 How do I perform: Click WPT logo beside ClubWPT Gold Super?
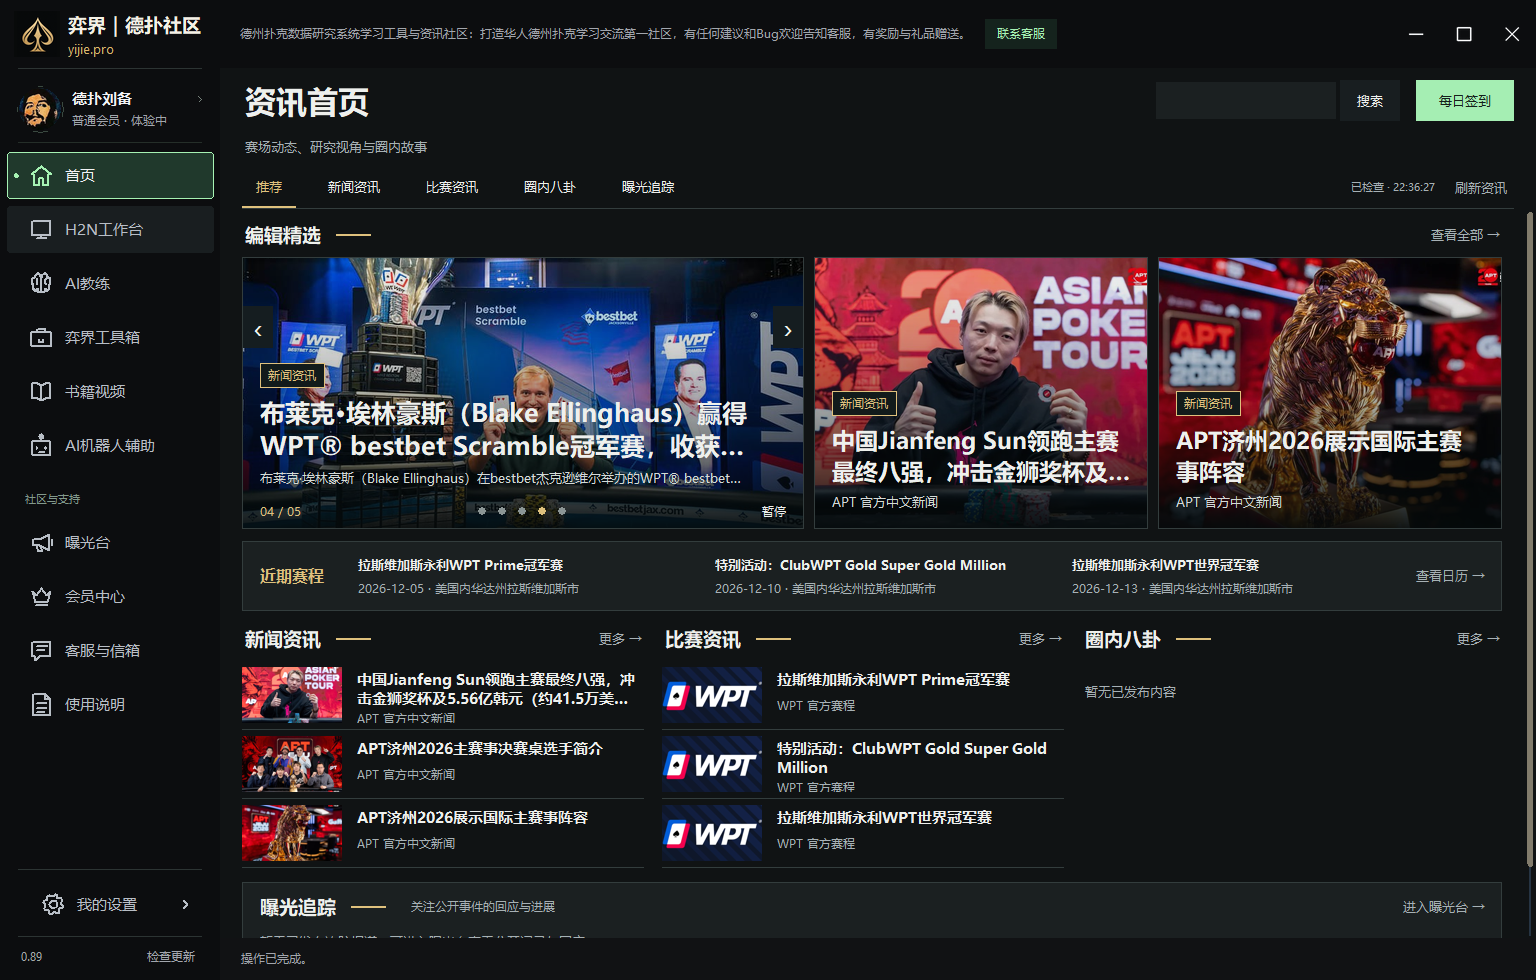tap(712, 764)
